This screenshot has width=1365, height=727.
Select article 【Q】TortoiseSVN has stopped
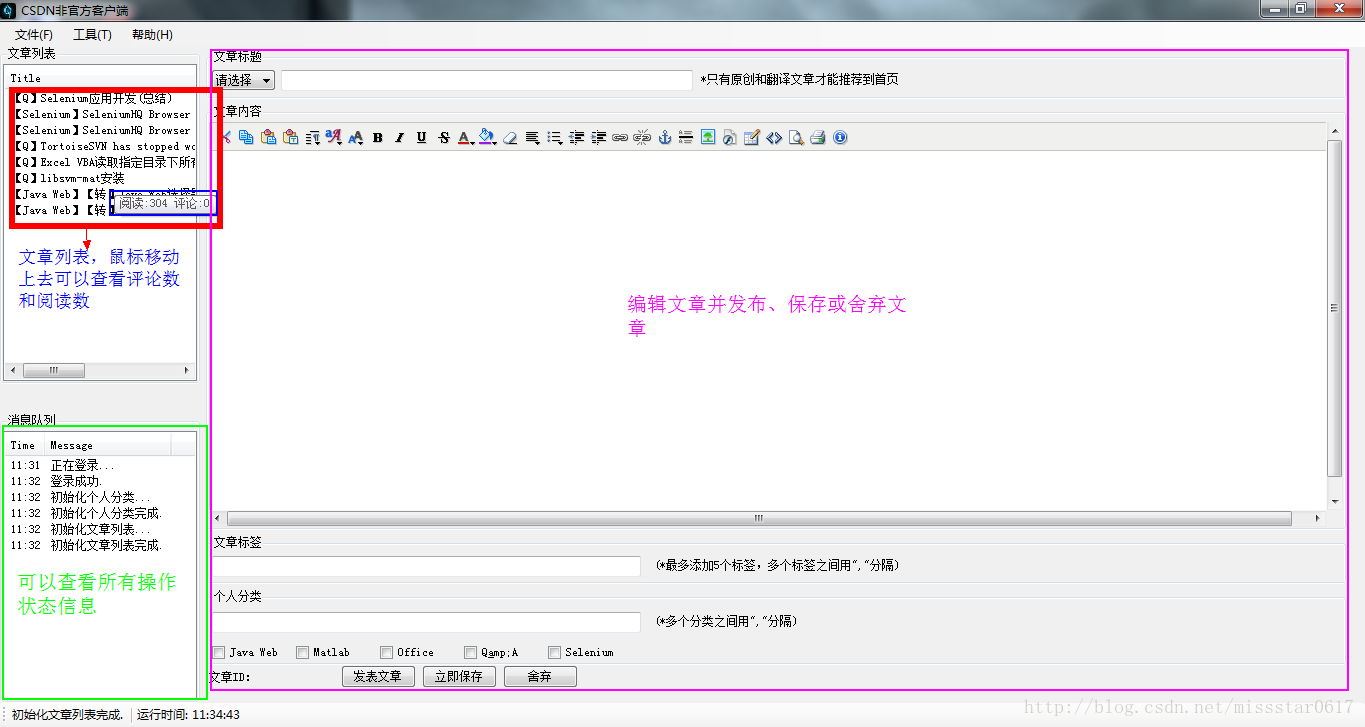(x=105, y=146)
